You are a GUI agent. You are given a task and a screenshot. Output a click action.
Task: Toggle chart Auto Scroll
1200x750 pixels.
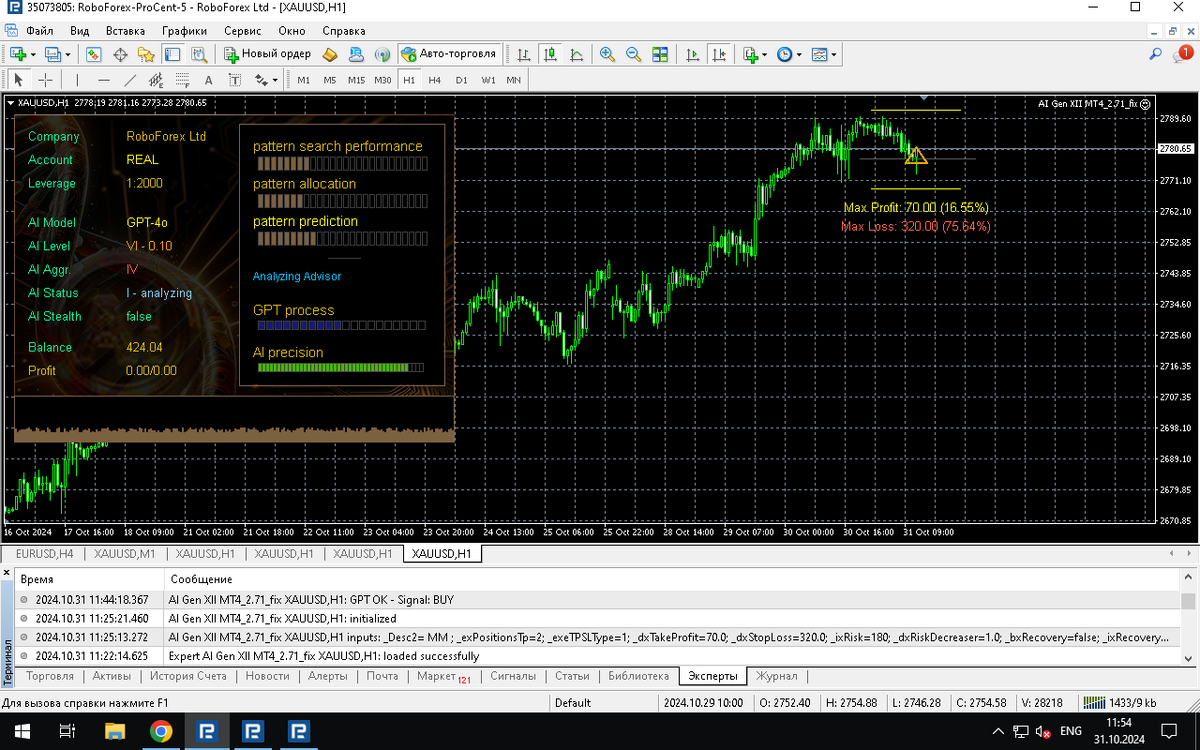tap(692, 54)
